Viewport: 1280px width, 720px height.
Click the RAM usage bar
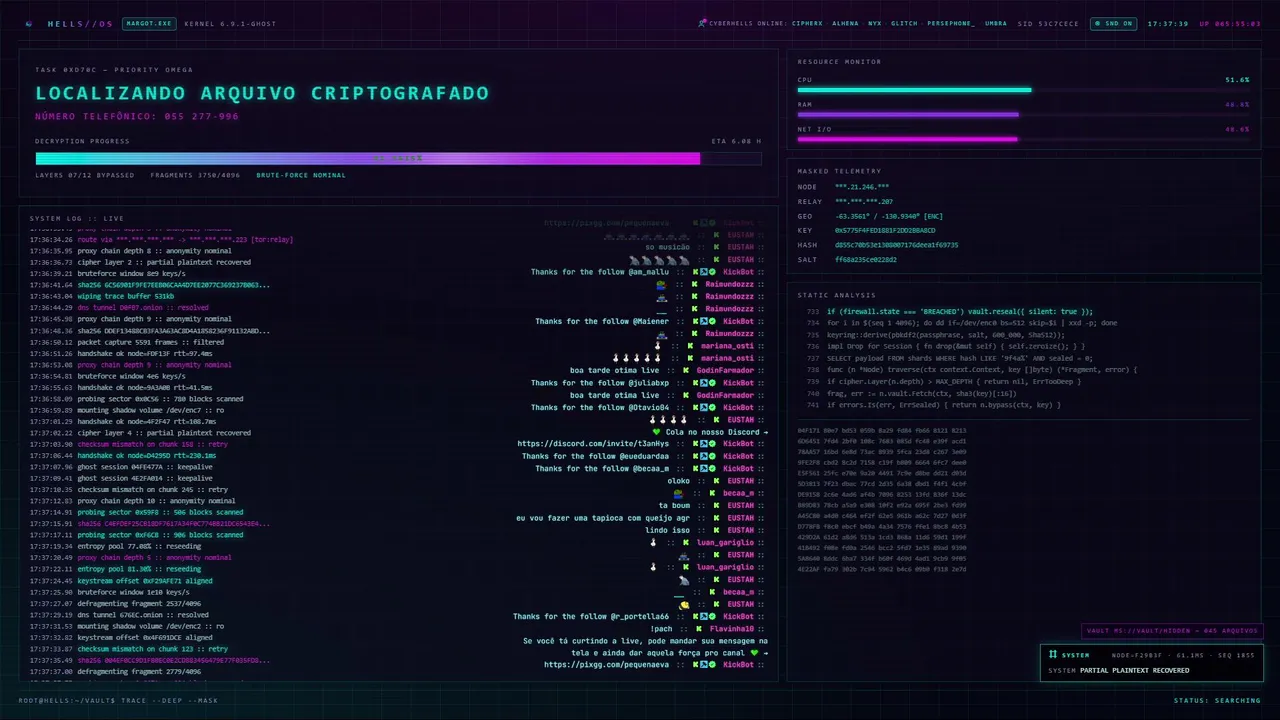click(x=1023, y=114)
